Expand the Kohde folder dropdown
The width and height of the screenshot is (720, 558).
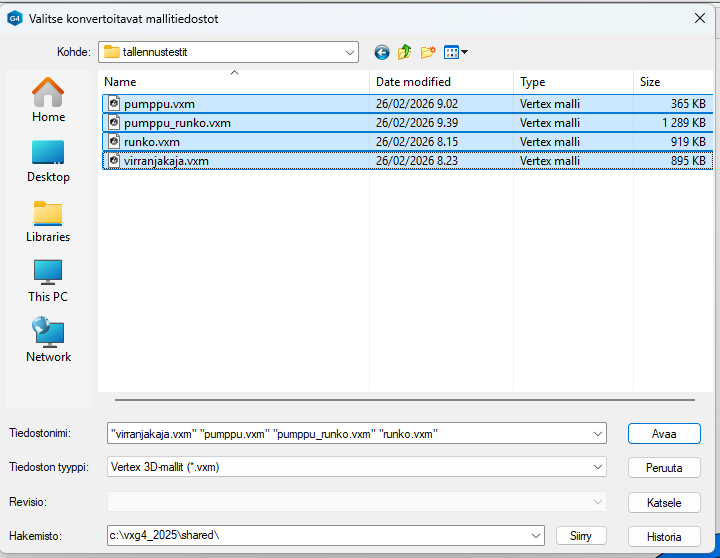(x=349, y=52)
